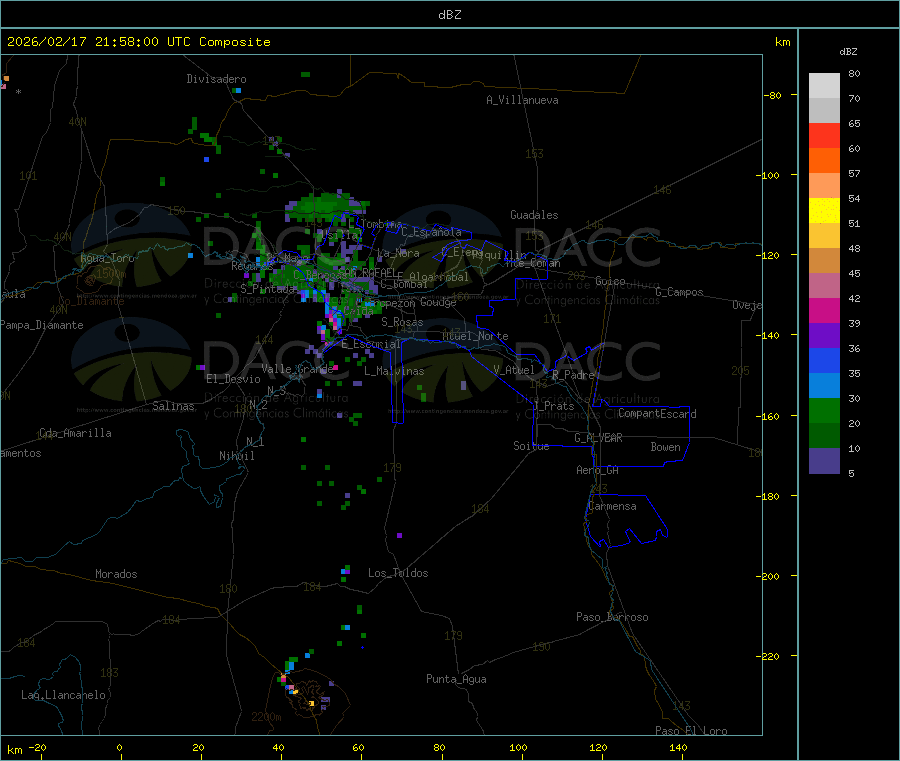Click the timestamp 2026/02/17 21:58:00 UTC Composite
Screen dimensions: 900x761
click(138, 42)
